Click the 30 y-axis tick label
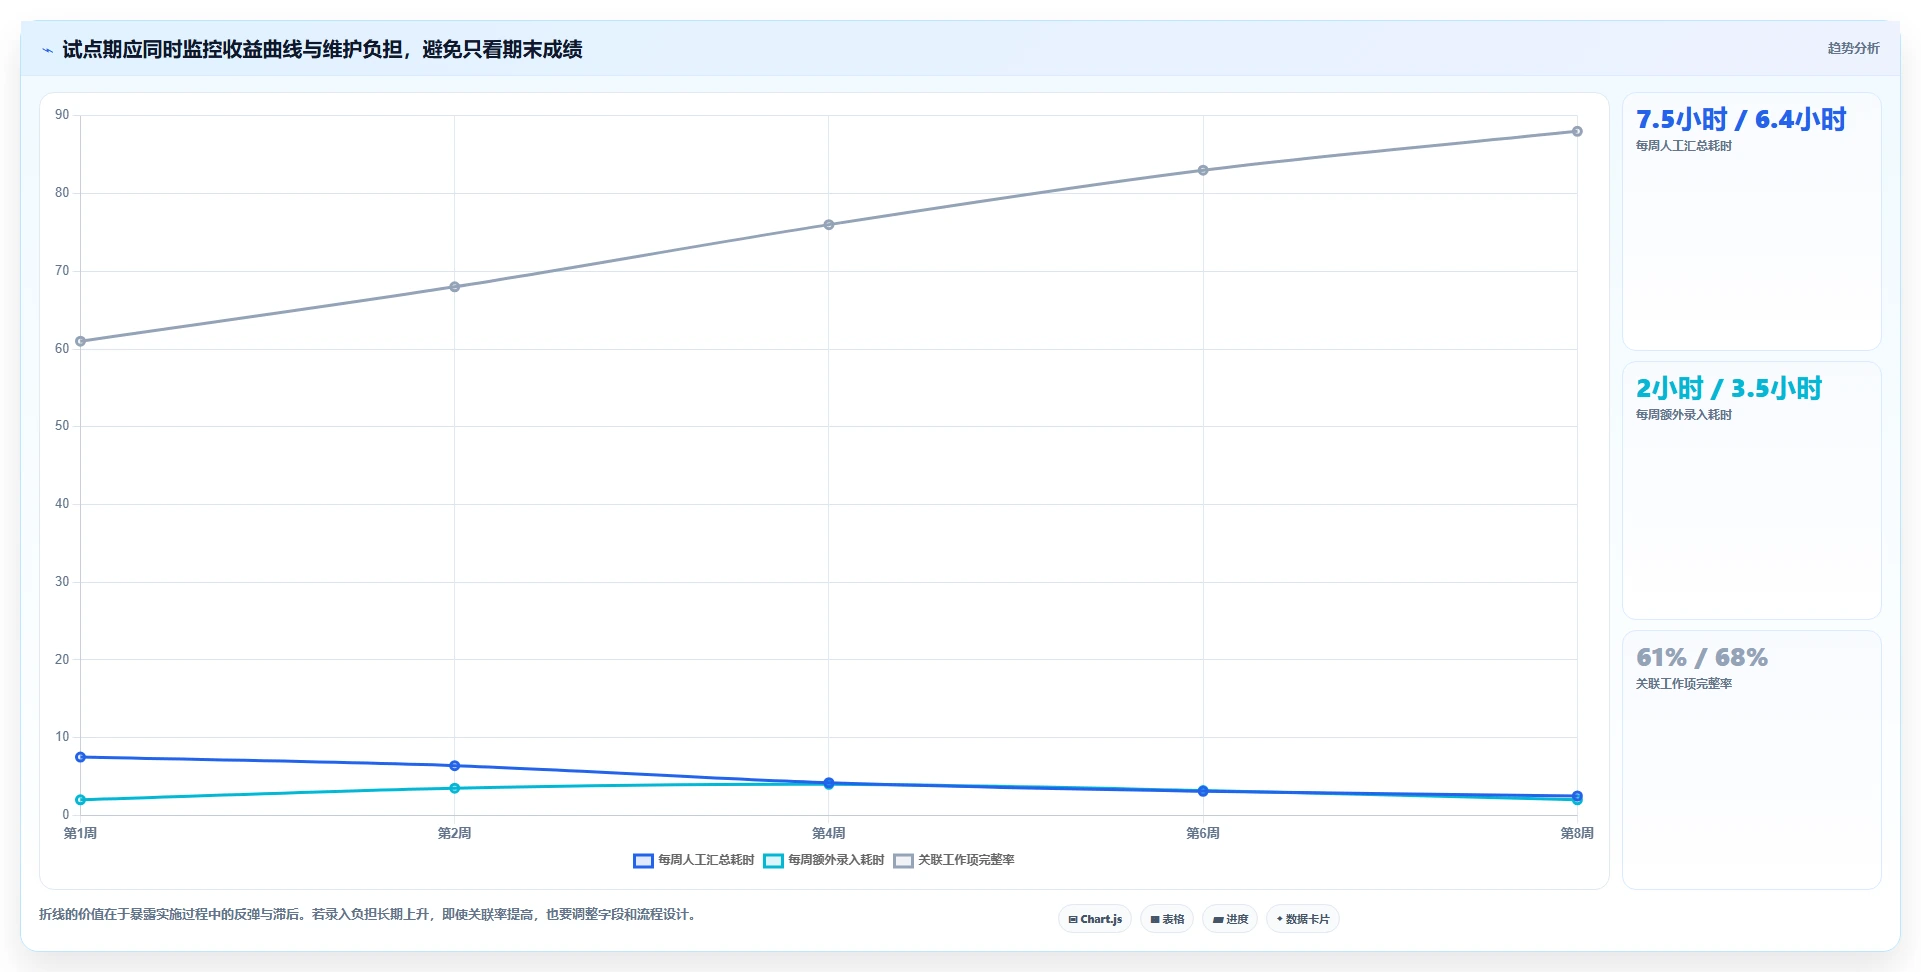 click(62, 582)
